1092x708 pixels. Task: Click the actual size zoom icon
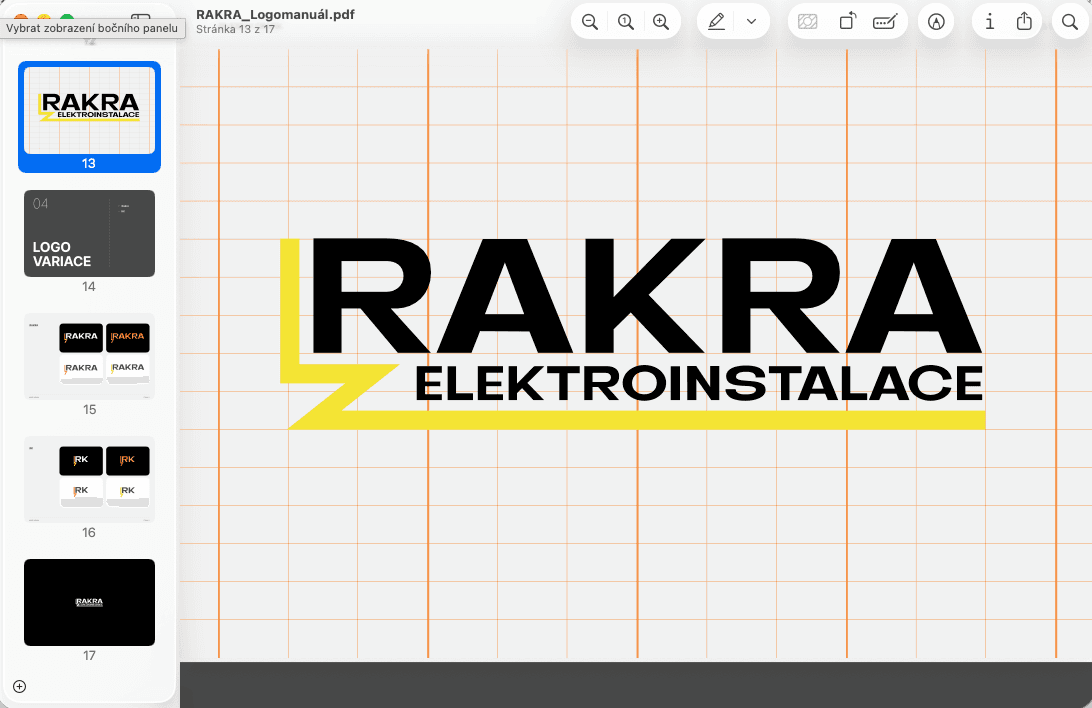click(625, 22)
